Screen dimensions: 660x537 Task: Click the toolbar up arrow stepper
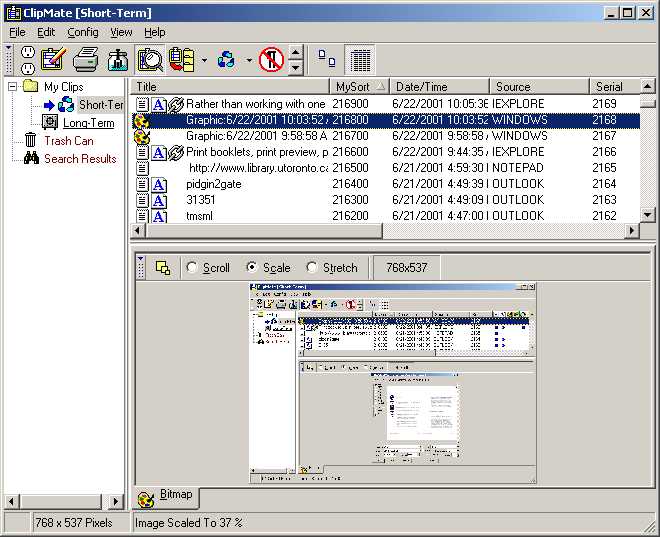[295, 52]
